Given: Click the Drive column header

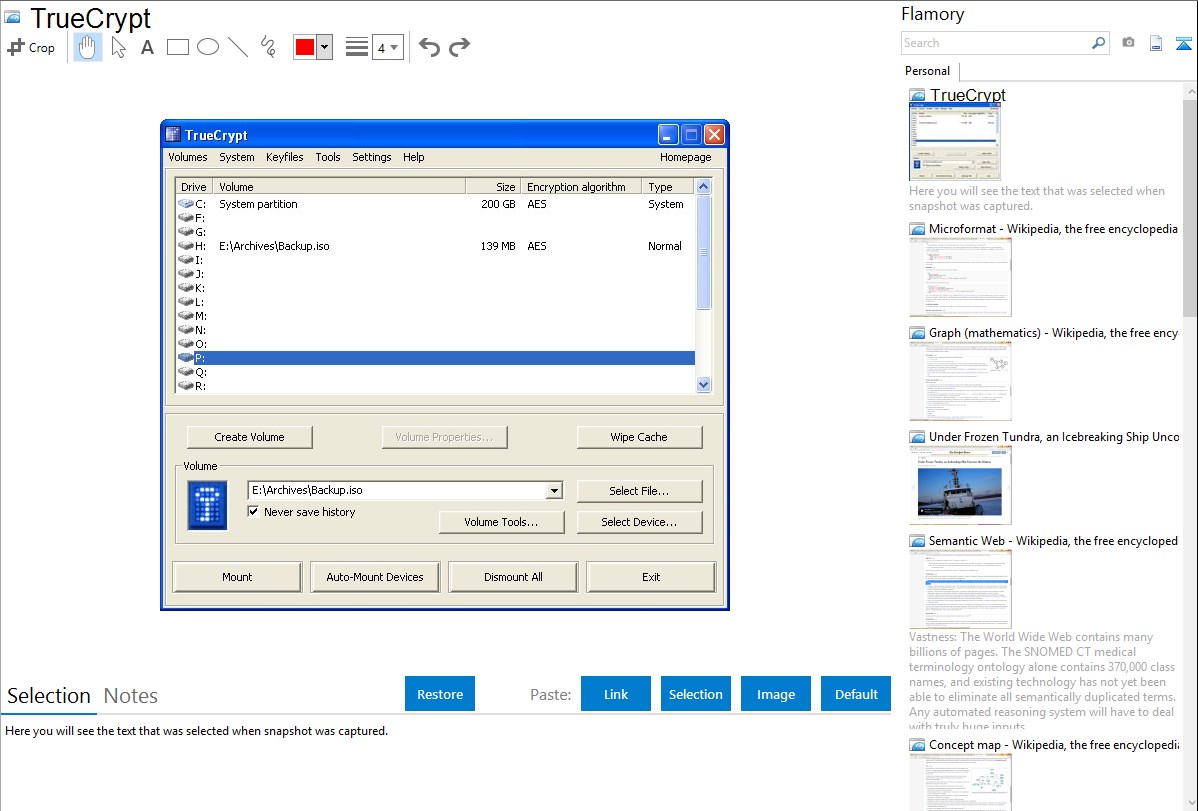Looking at the screenshot, I should (194, 187).
